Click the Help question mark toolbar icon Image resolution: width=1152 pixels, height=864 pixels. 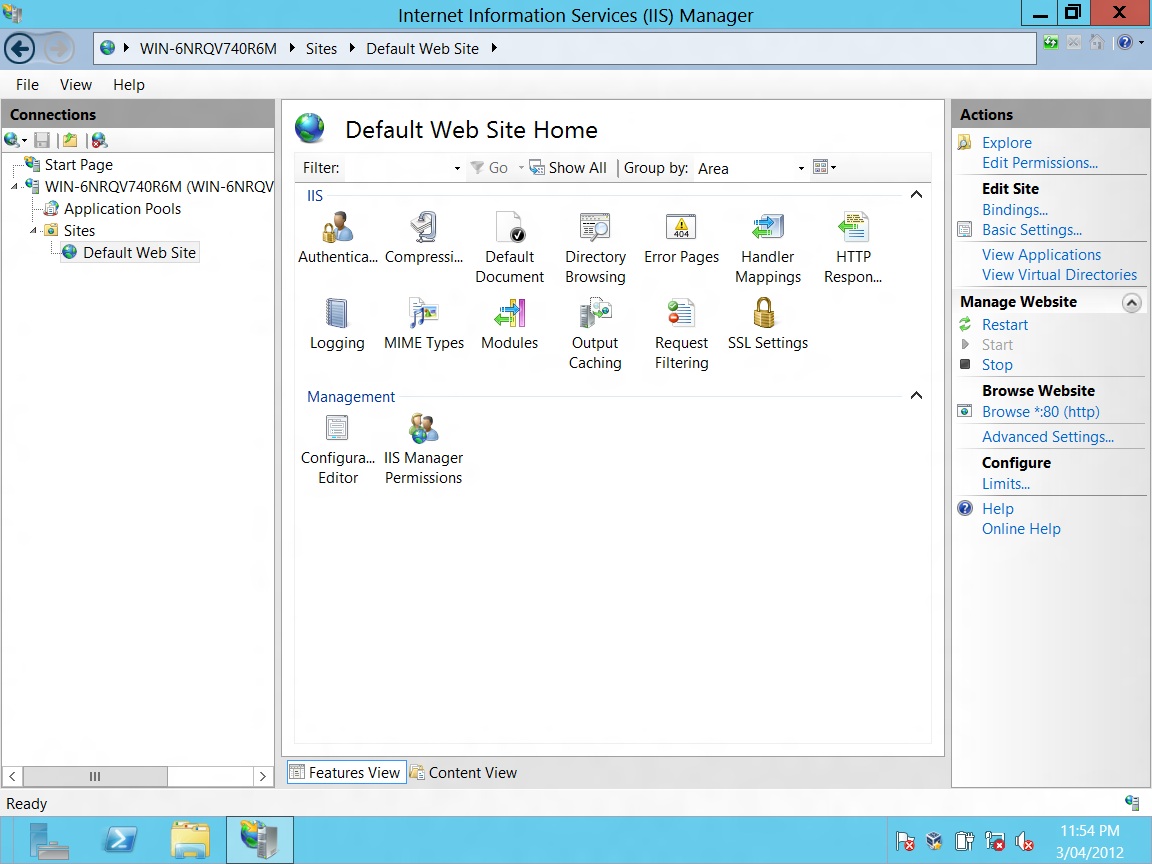coord(1125,43)
